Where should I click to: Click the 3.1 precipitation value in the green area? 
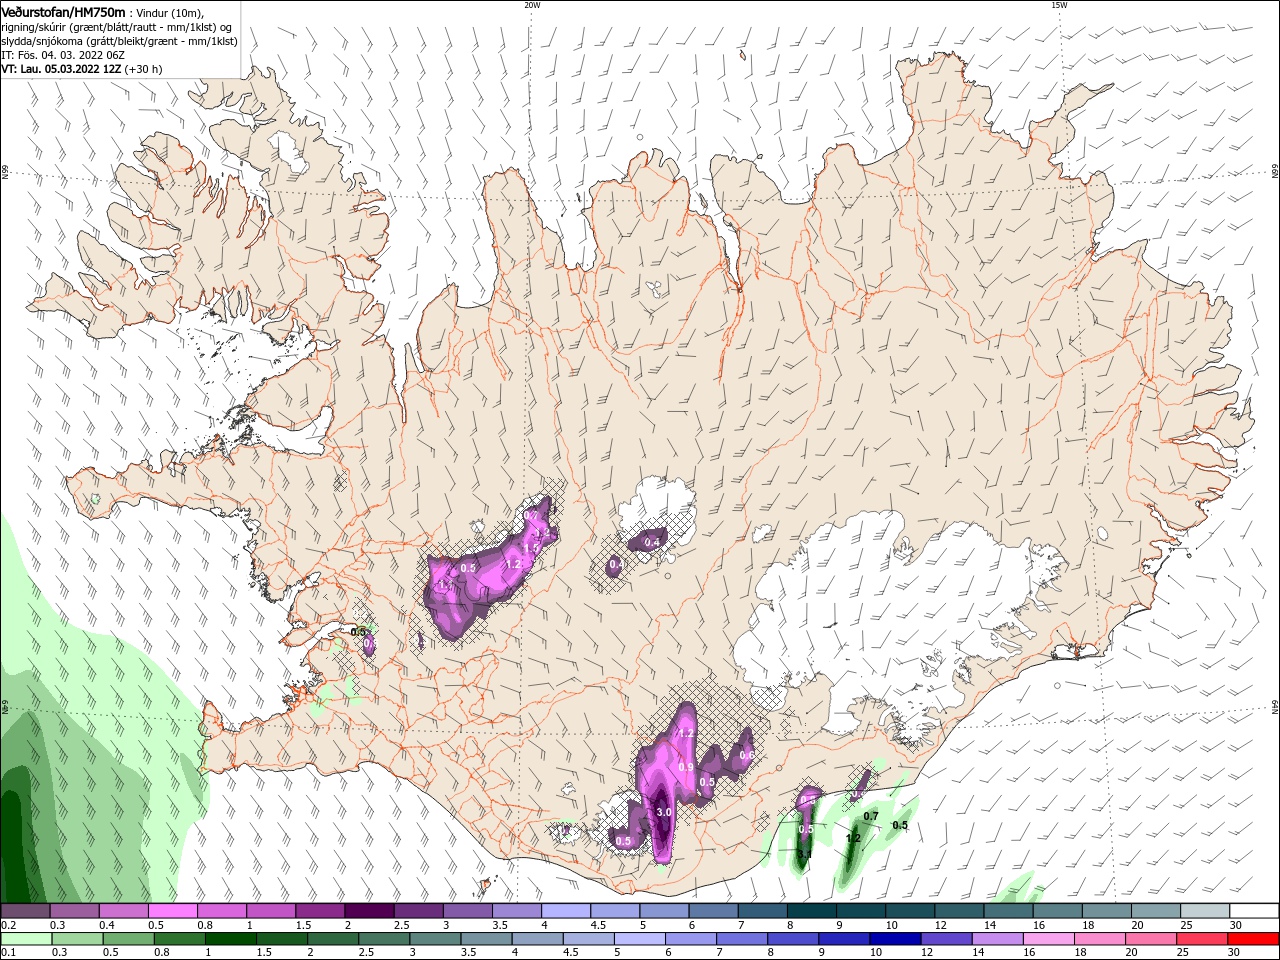point(804,853)
